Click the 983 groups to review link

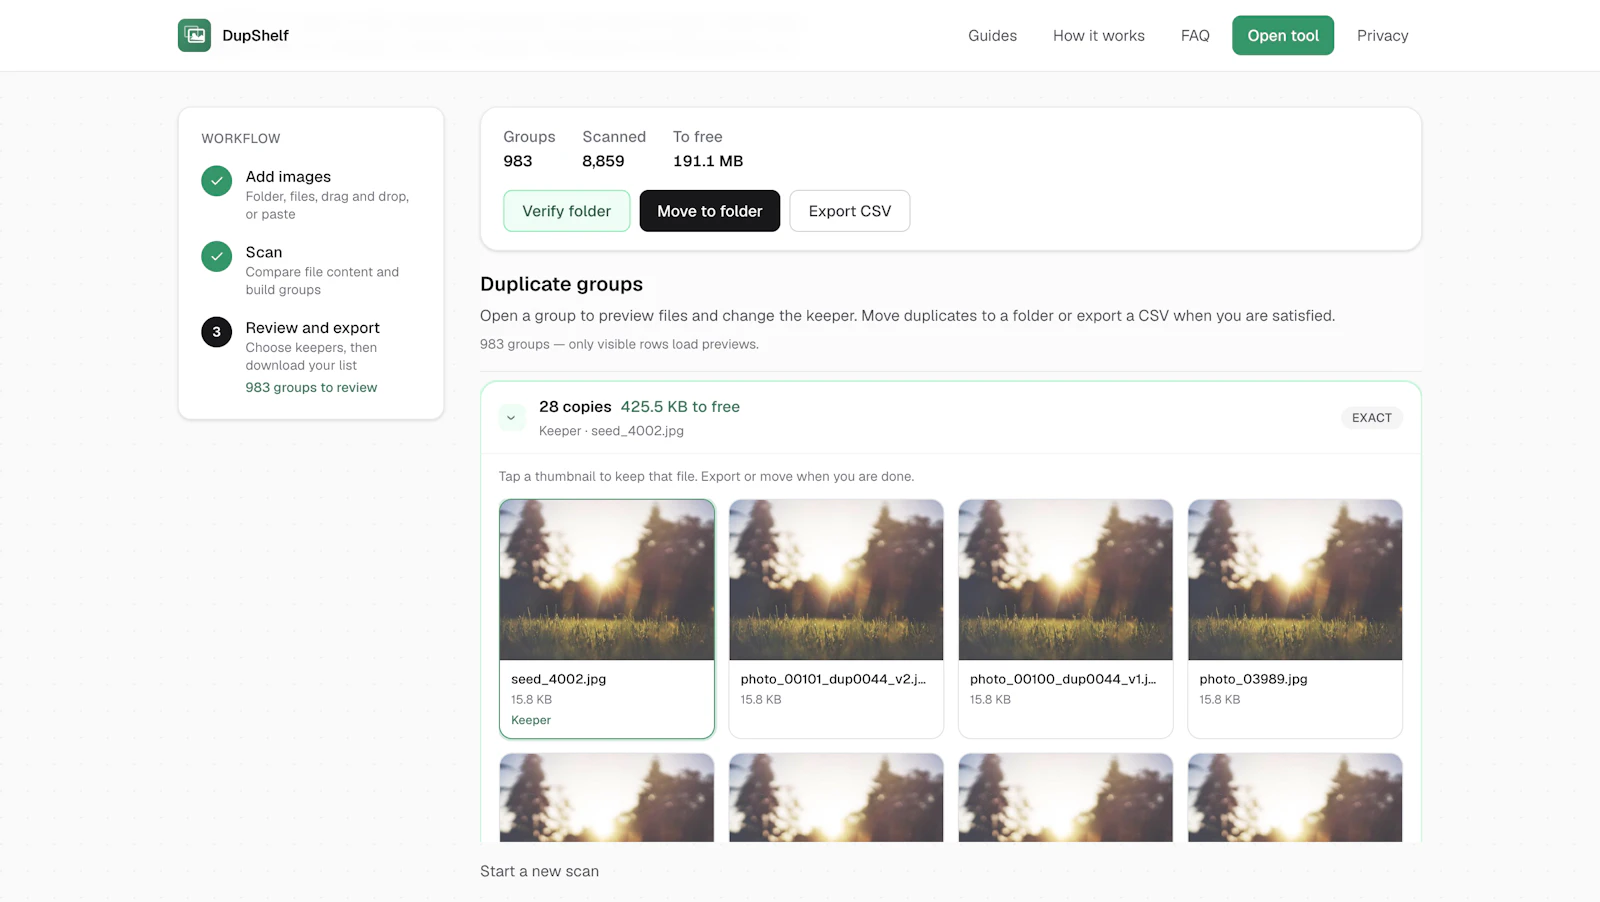(x=311, y=388)
